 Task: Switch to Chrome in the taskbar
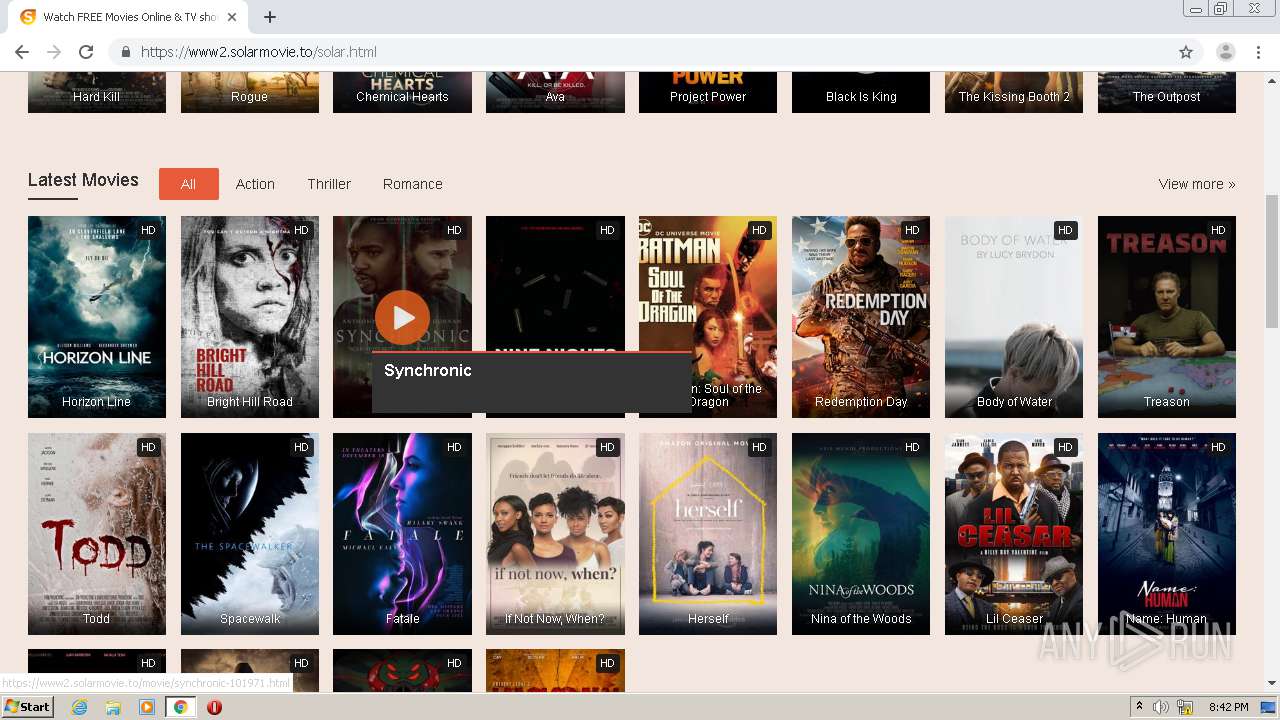(180, 707)
